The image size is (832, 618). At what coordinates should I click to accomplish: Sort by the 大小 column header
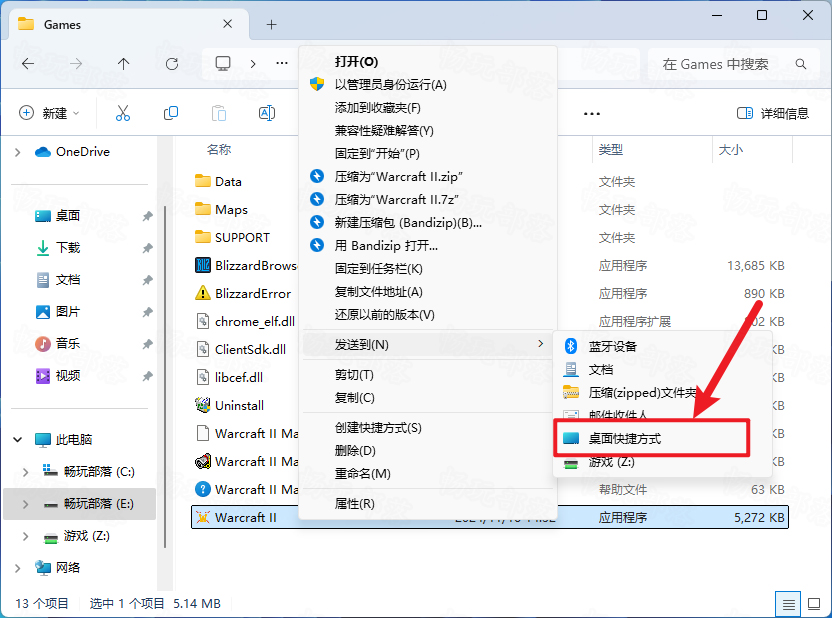click(731, 150)
